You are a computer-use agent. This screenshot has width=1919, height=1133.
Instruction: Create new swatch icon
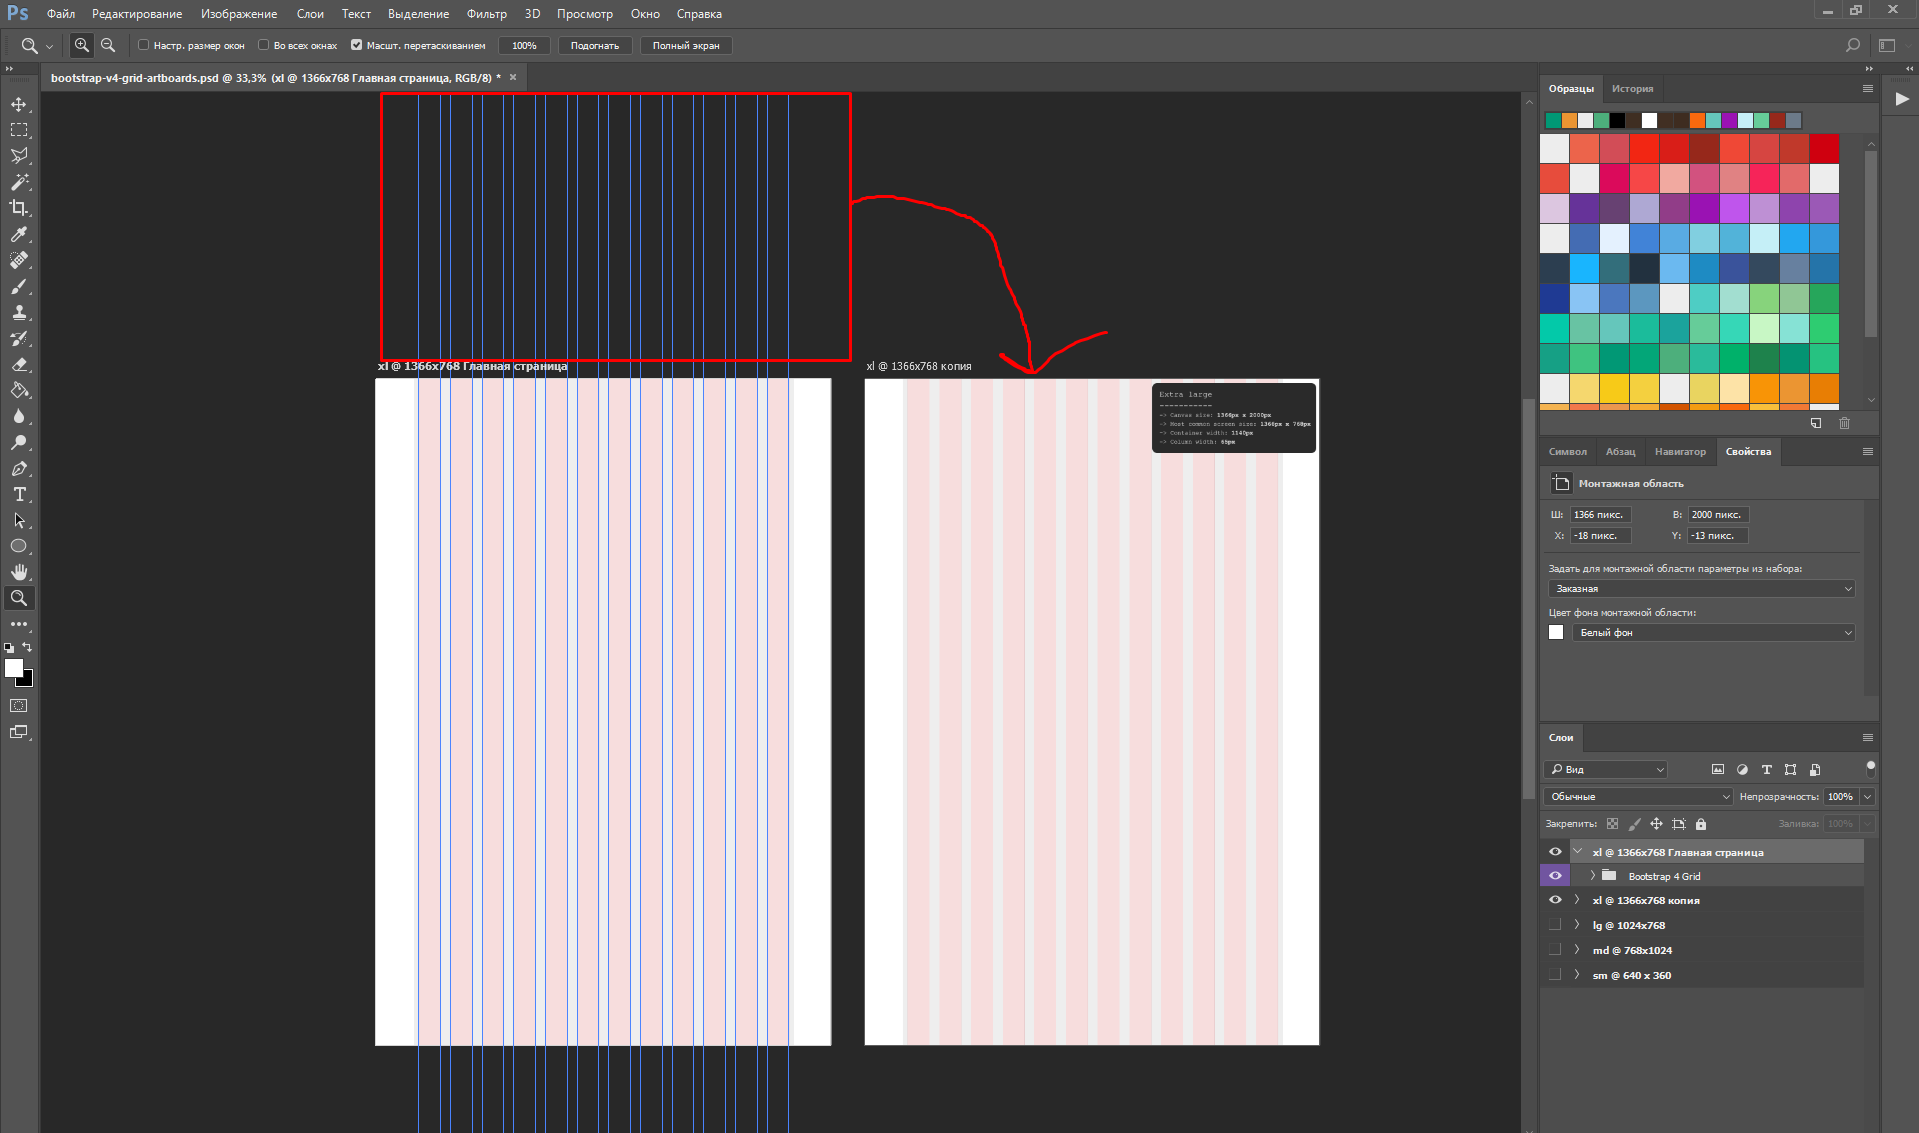coord(1816,423)
